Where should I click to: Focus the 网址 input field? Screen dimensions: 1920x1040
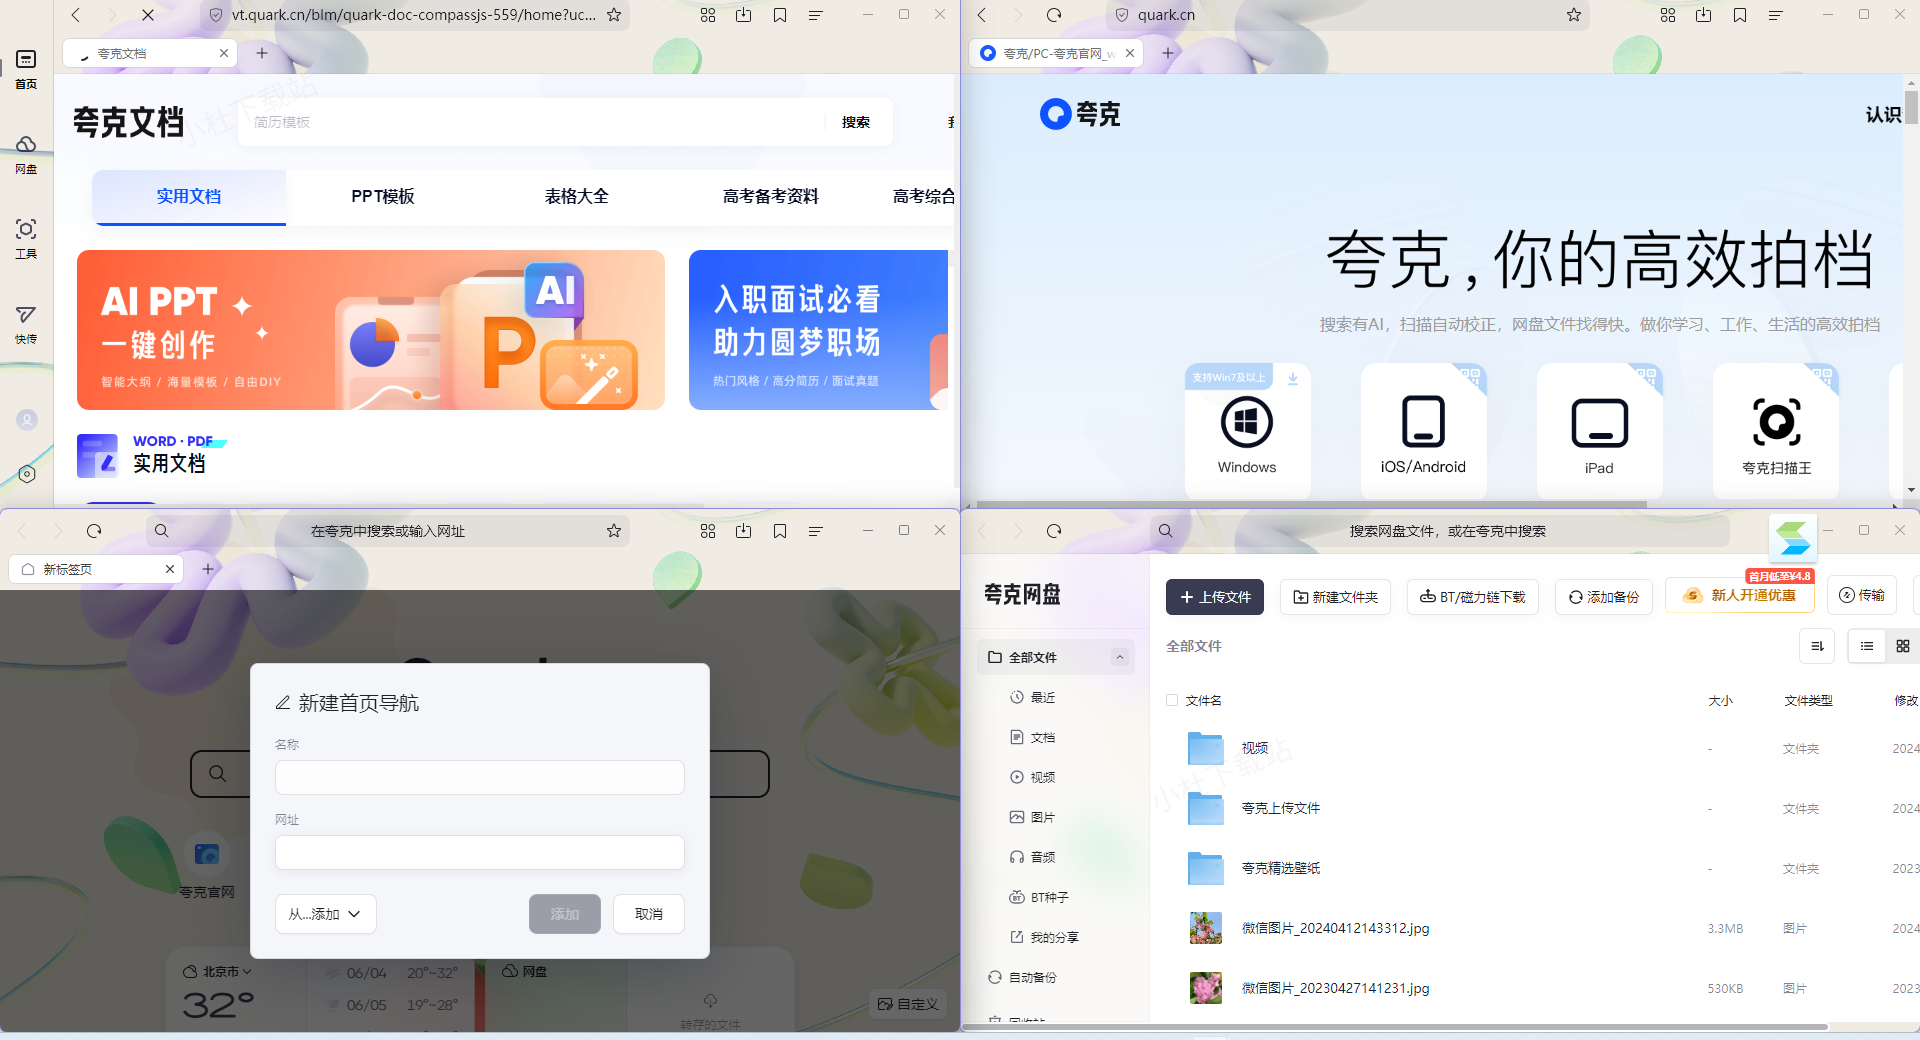pos(480,852)
